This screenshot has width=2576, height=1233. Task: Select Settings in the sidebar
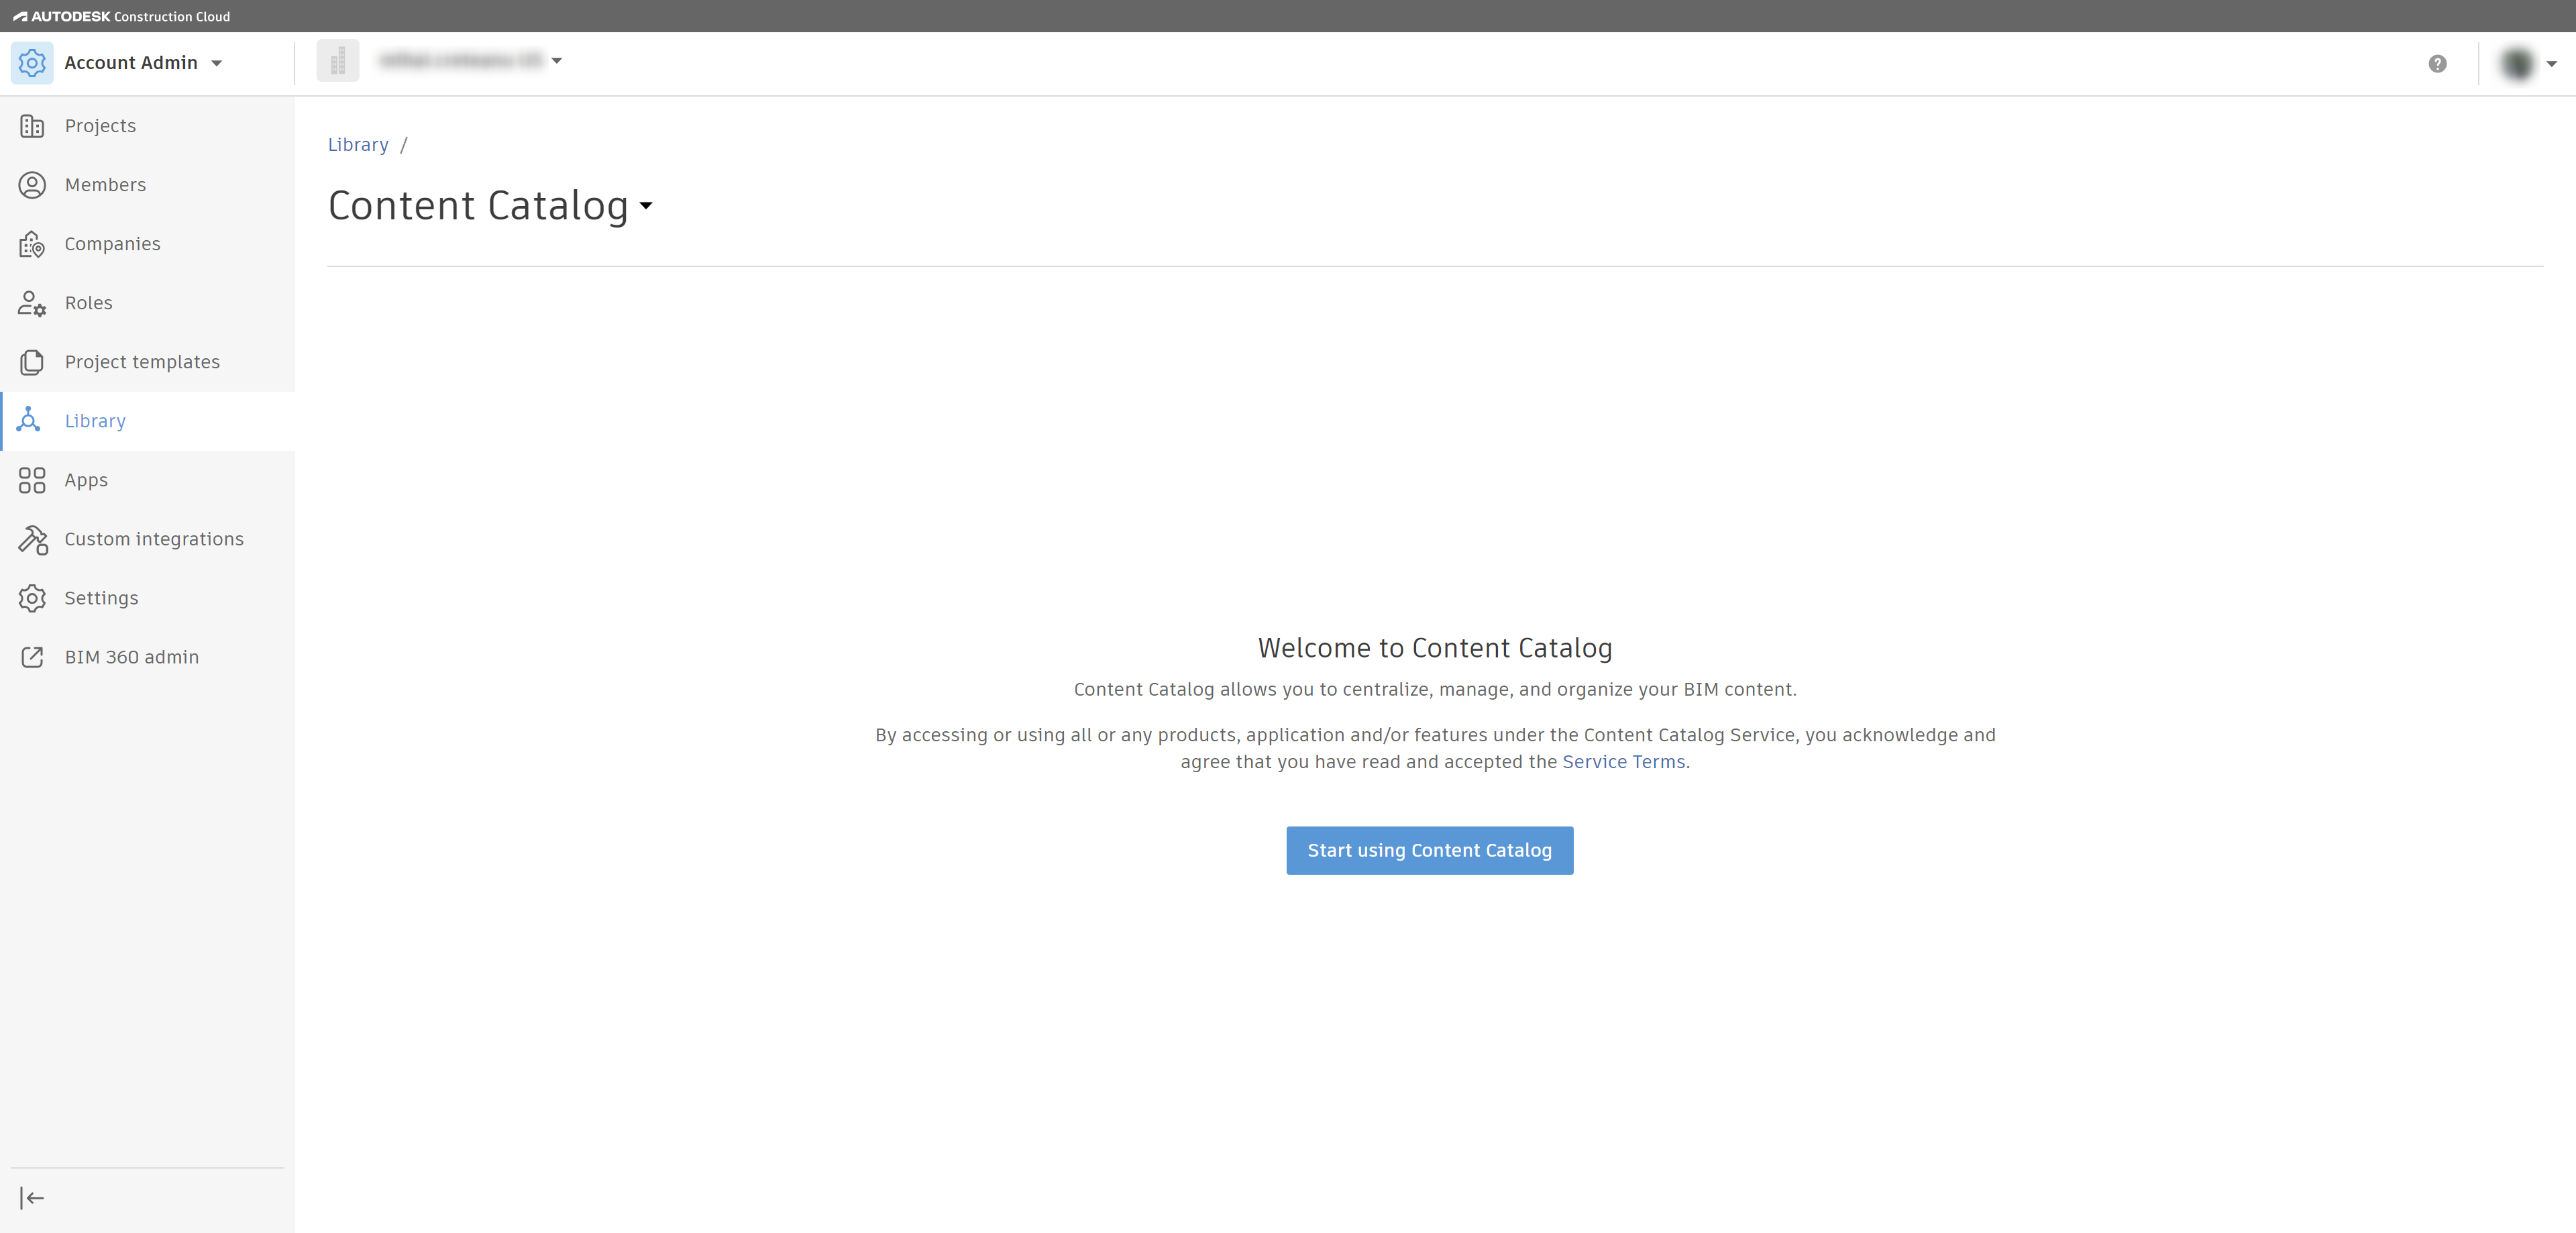tap(101, 598)
